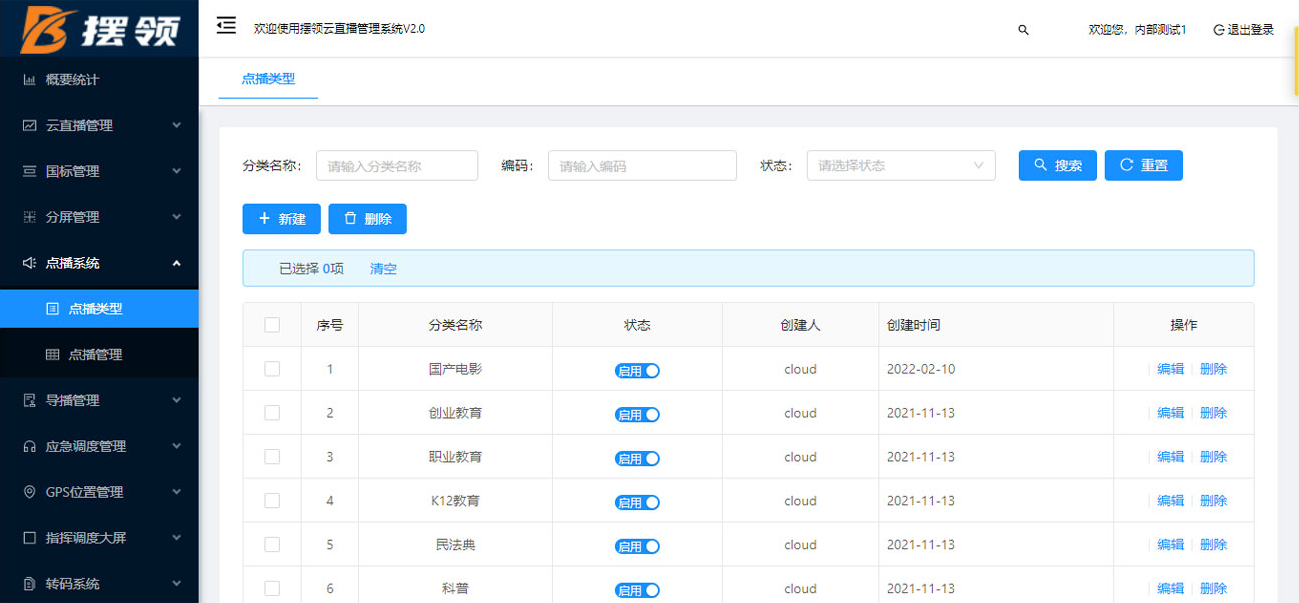Image resolution: width=1299 pixels, height=603 pixels.
Task: Expand the 国标管理 sidebar menu
Action: pyautogui.click(x=99, y=171)
